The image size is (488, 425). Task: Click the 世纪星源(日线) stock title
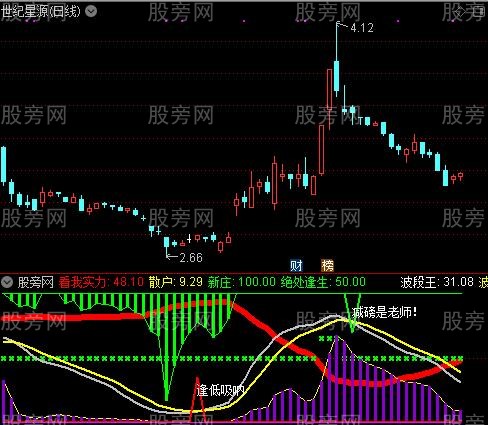[x=41, y=12]
